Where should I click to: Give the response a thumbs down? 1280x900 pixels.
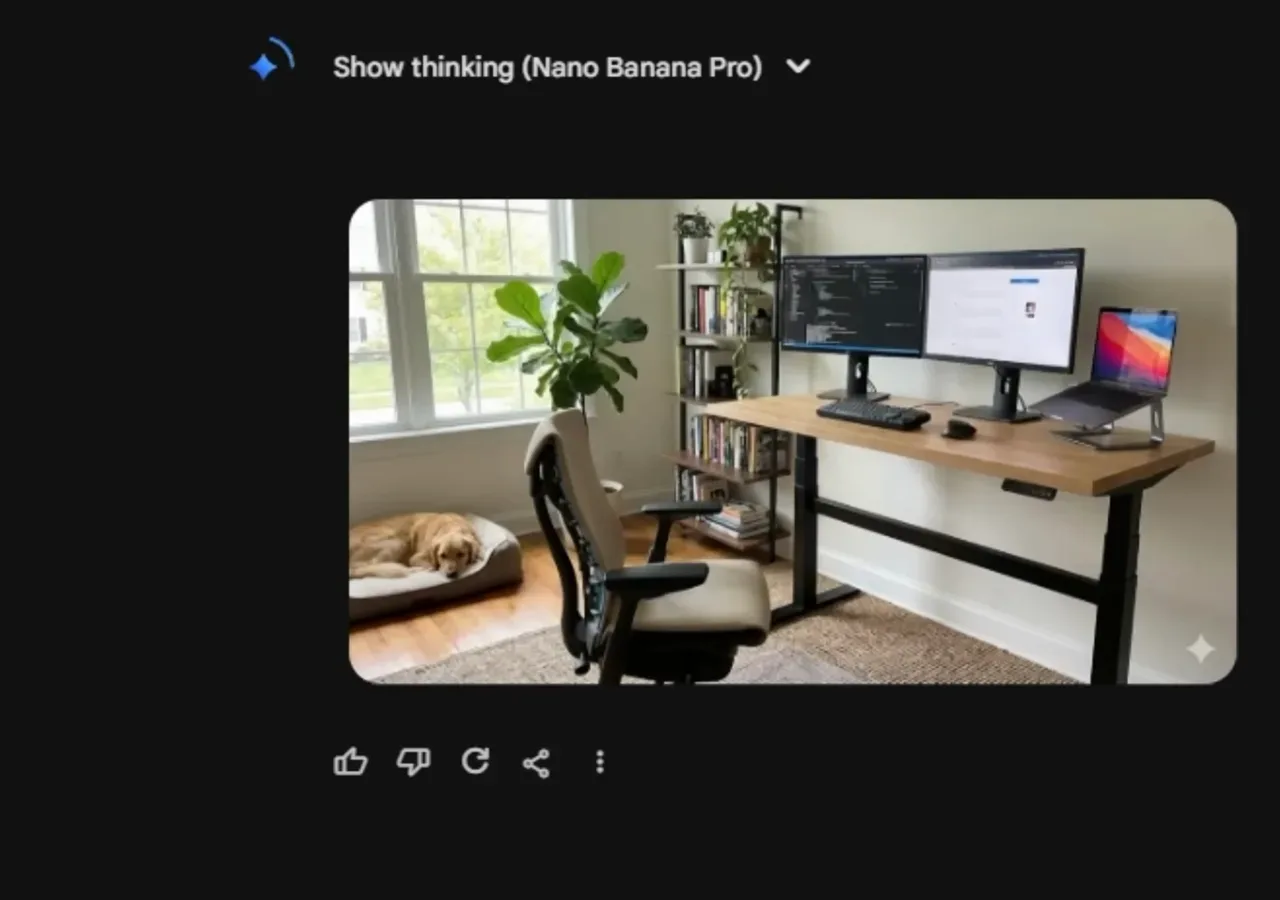[x=413, y=762]
